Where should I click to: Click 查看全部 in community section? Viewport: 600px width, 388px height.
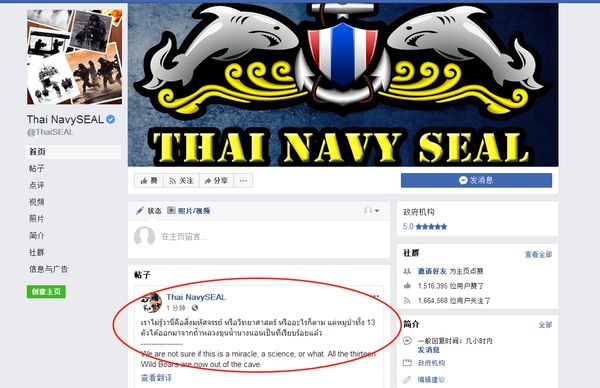(x=538, y=254)
